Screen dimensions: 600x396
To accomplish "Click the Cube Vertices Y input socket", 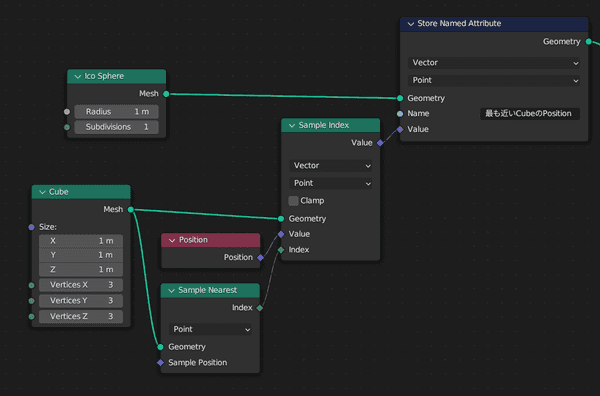I will click(x=31, y=301).
